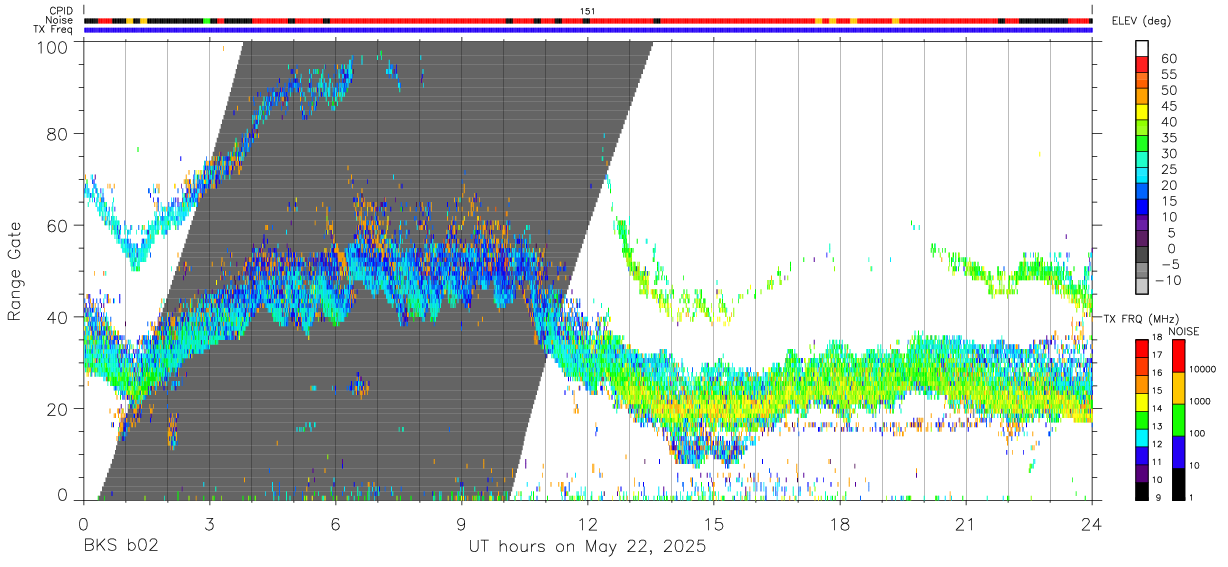Pick the blue NOISE swatch between 10 and 100
Screen dimensions: 1228x567
(1177, 452)
